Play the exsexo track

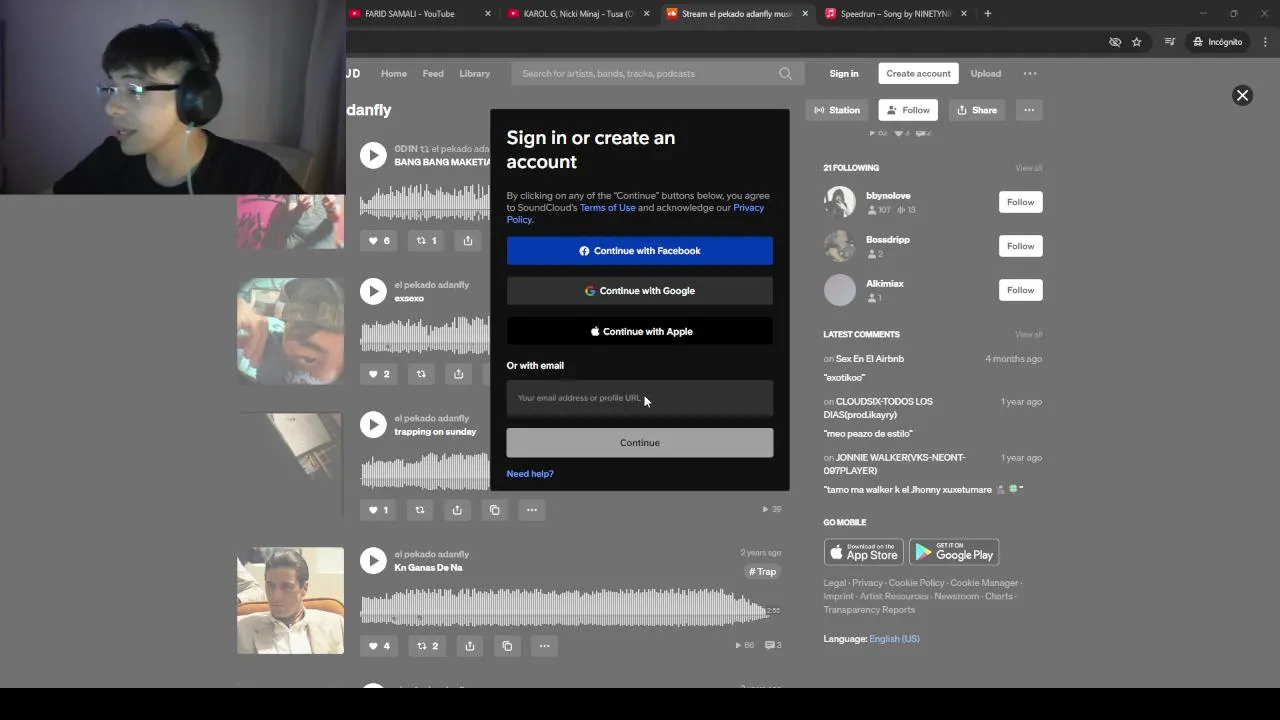[373, 291]
